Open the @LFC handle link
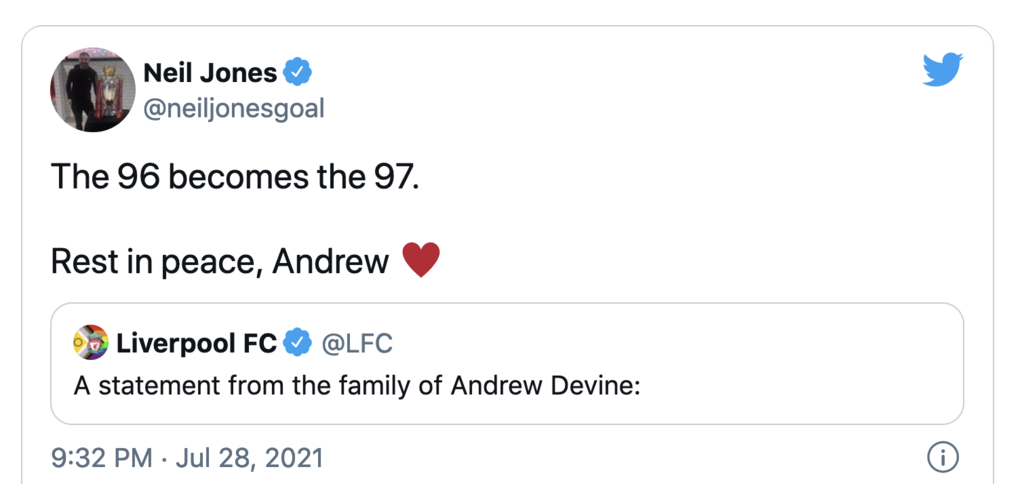 (x=356, y=344)
